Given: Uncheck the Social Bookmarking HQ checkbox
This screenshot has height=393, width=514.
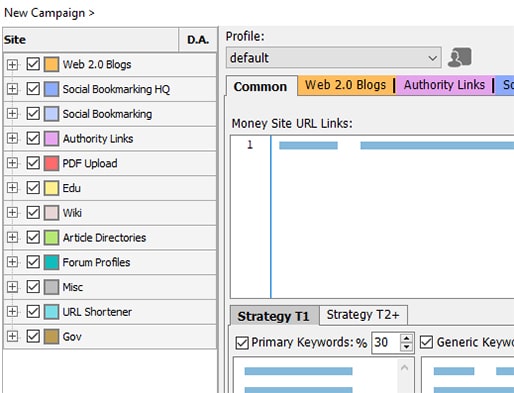Looking at the screenshot, I should (33, 89).
